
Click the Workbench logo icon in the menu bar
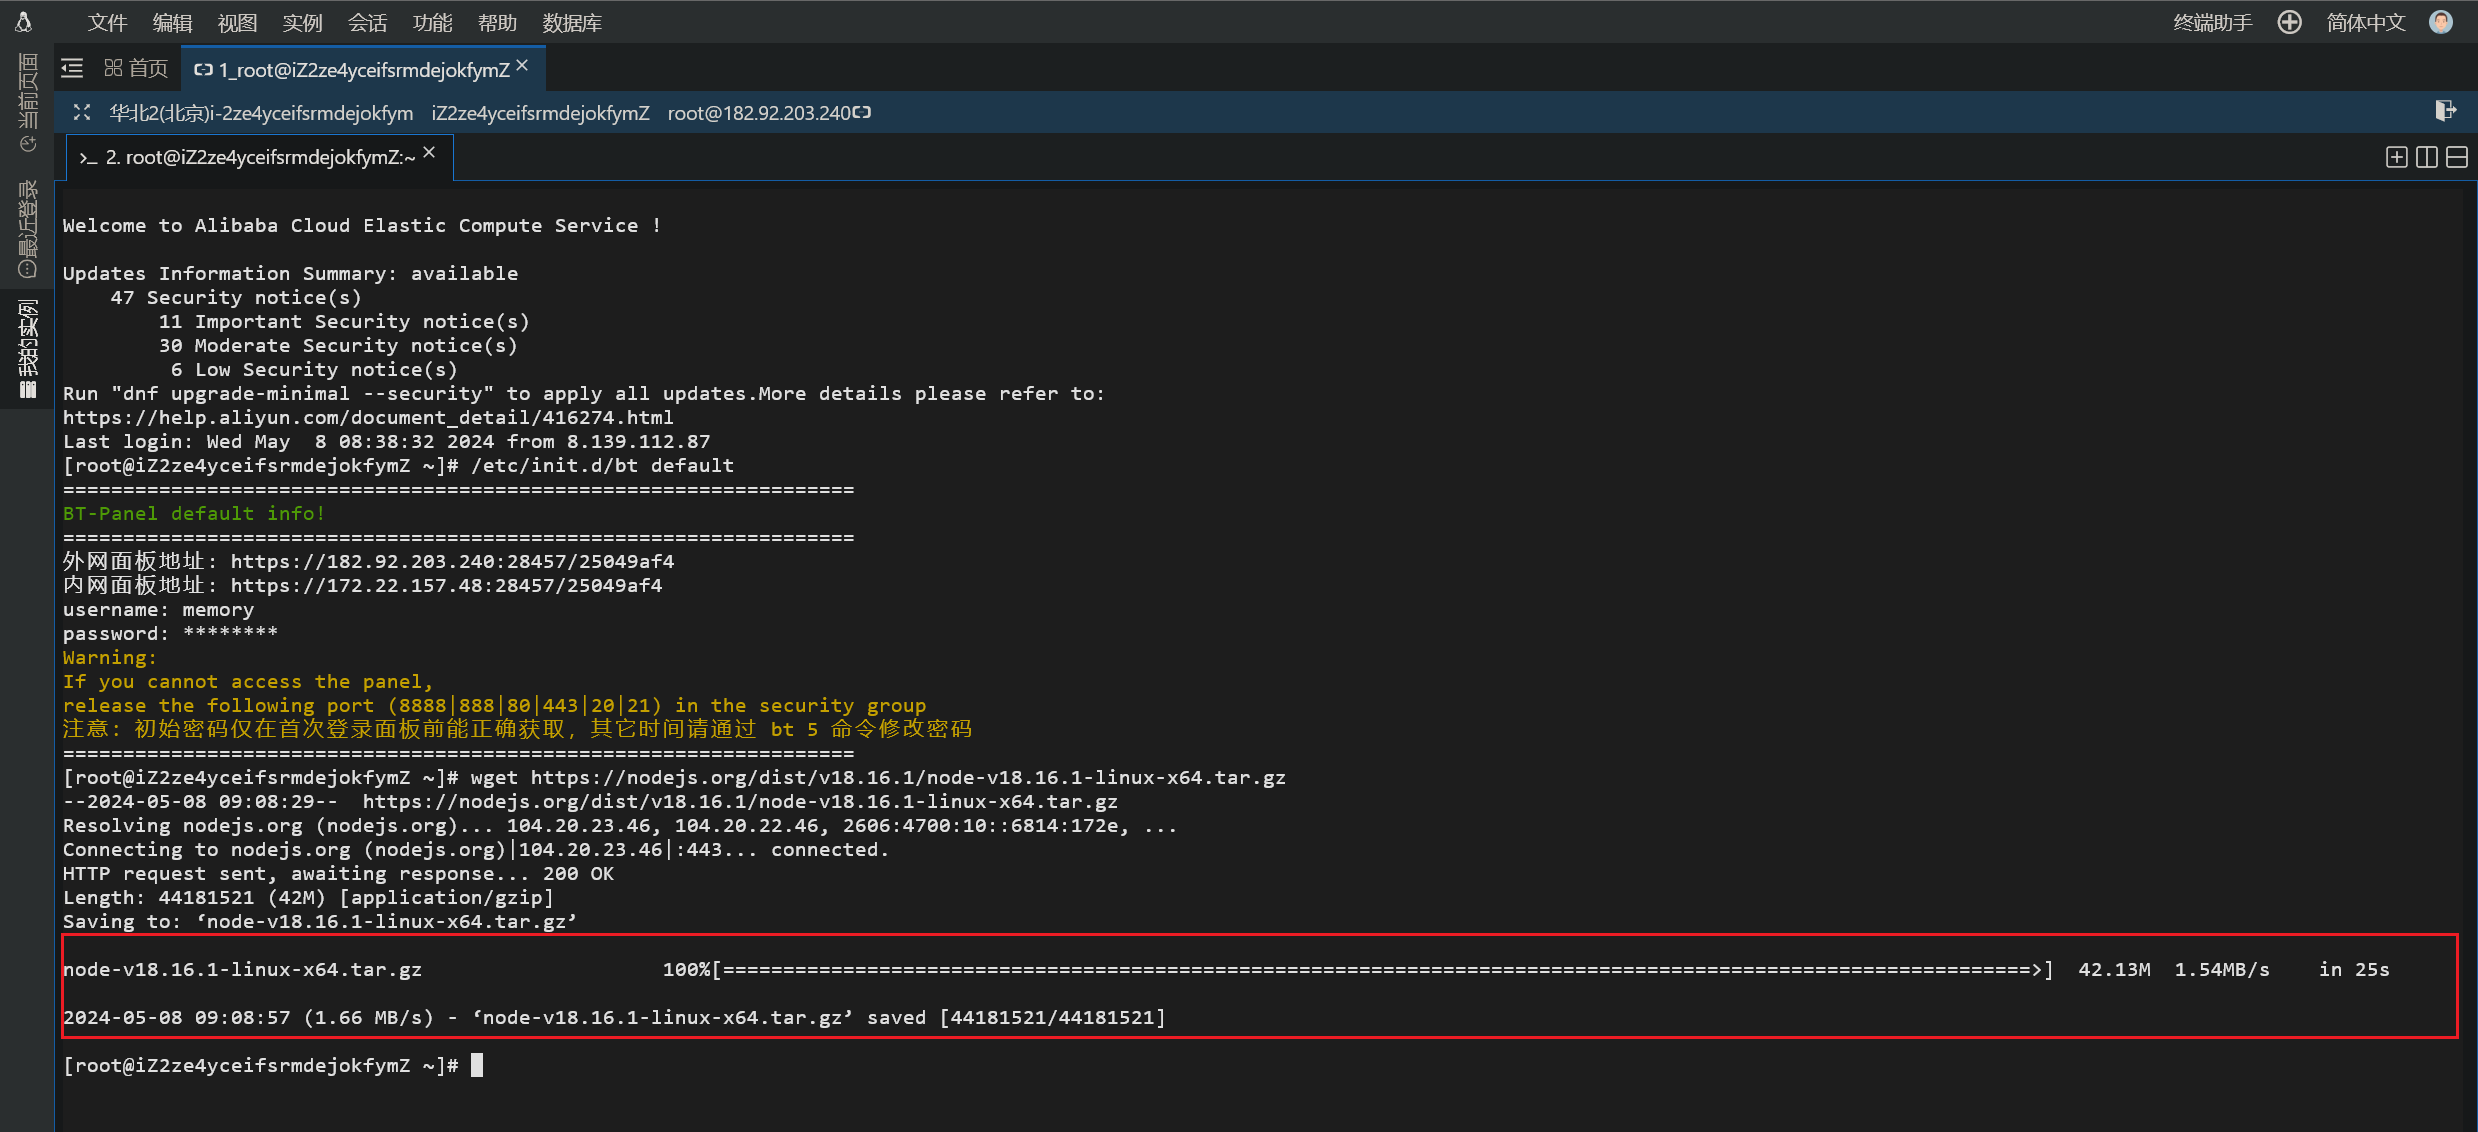[24, 22]
